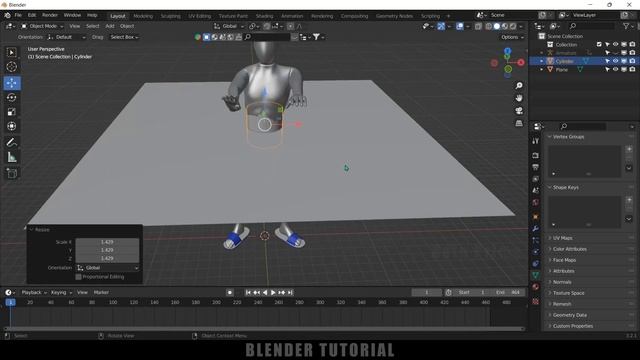The height and width of the screenshot is (360, 640).
Task: Click the Blender logo menu icon
Action: click(7, 15)
